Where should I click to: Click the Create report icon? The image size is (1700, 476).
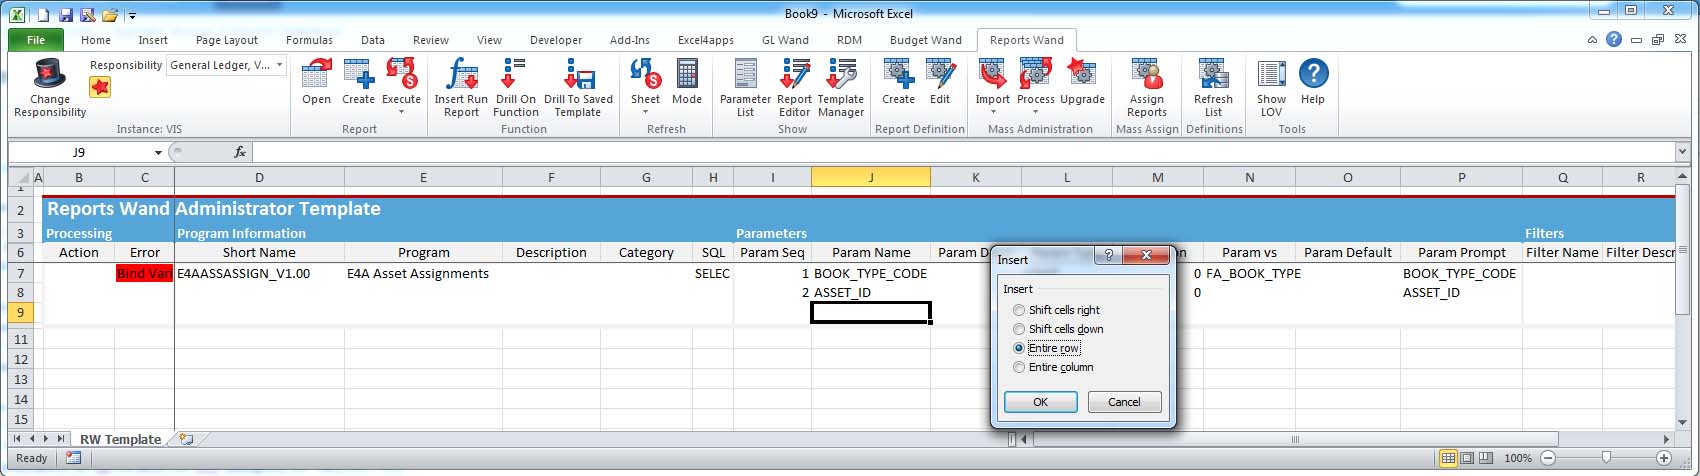358,73
